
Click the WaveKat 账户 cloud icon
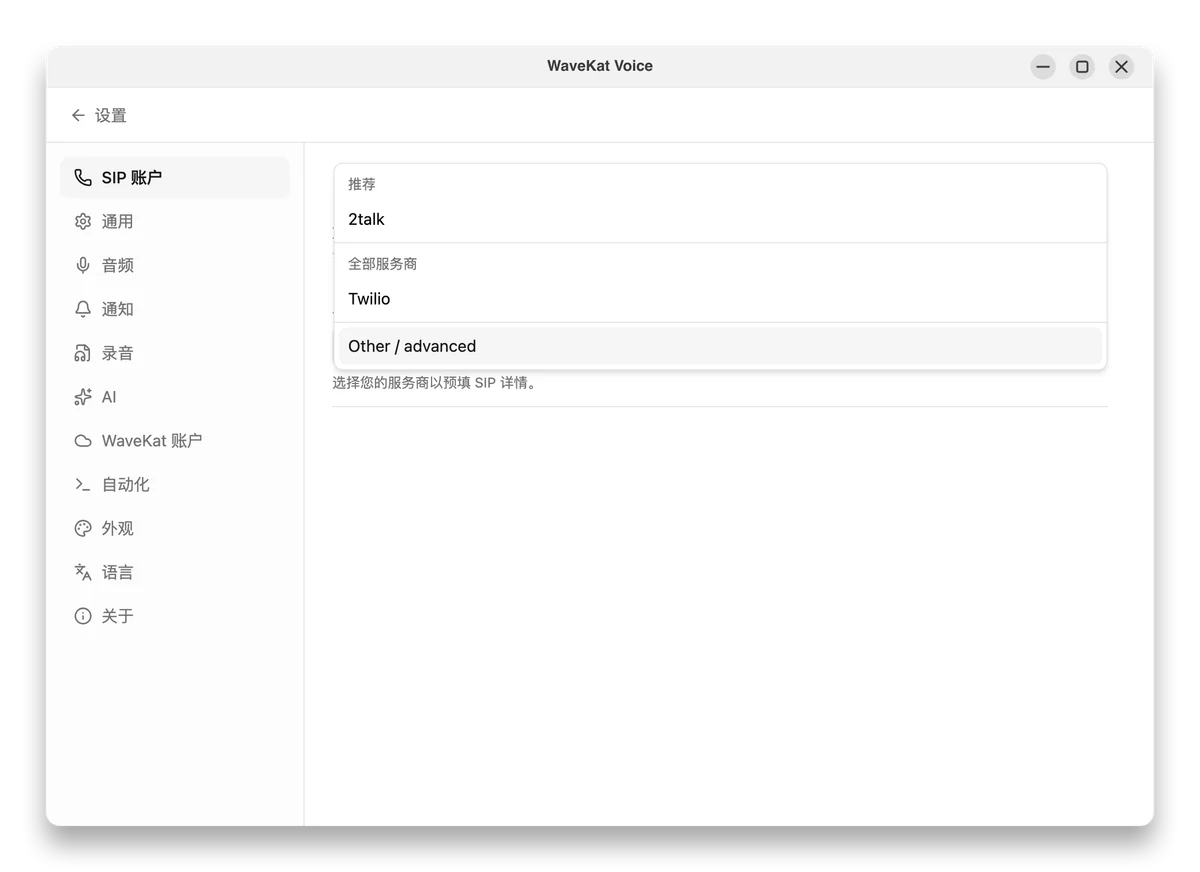click(x=83, y=441)
